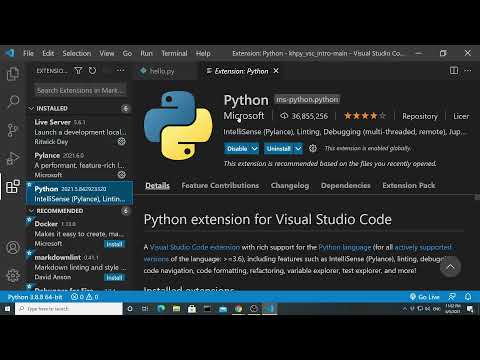Open Google Chrome from the taskbar
The width and height of the screenshot is (480, 360).
(x=238, y=309)
